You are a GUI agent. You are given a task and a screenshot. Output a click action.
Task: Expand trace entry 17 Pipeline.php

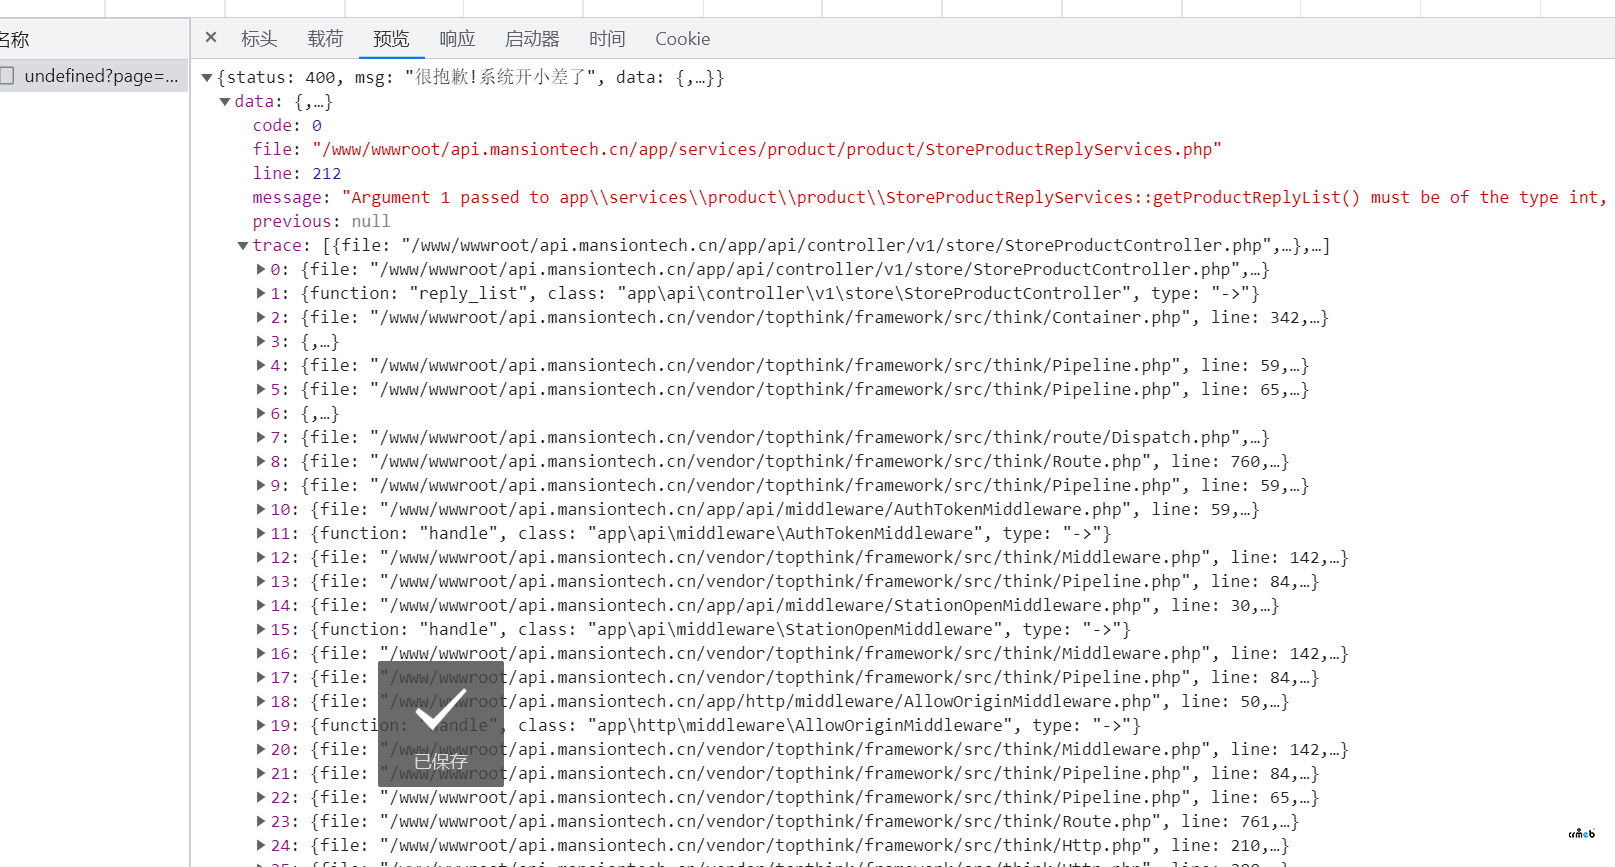(x=261, y=677)
